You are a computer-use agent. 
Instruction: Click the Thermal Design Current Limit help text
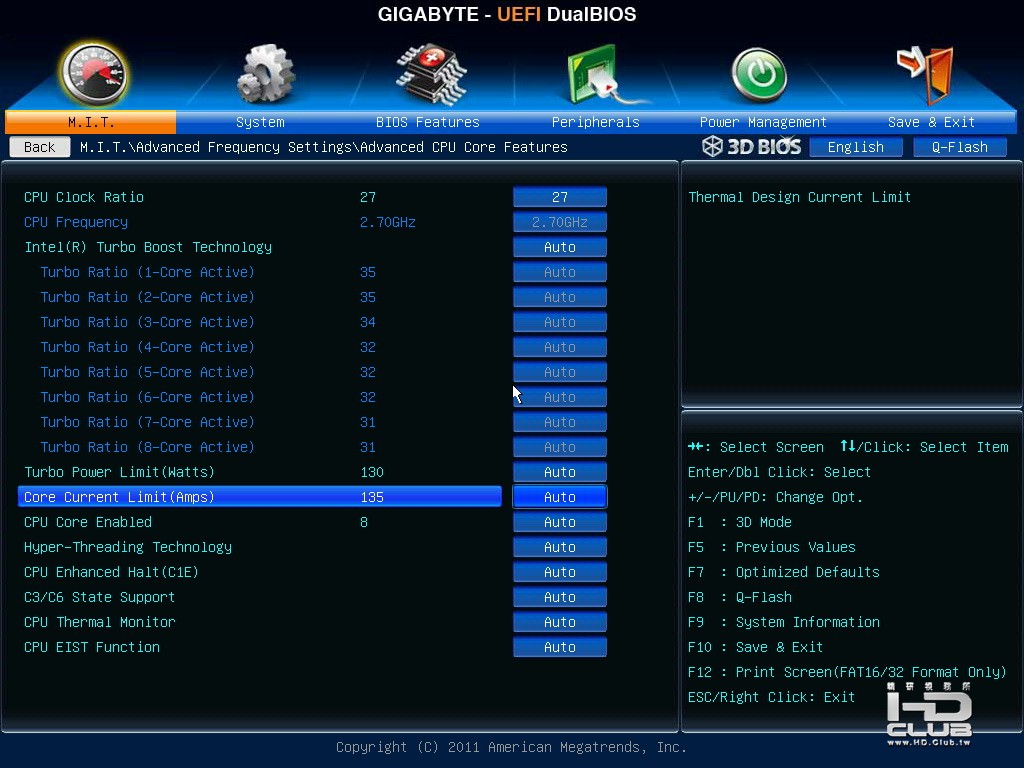[799, 197]
